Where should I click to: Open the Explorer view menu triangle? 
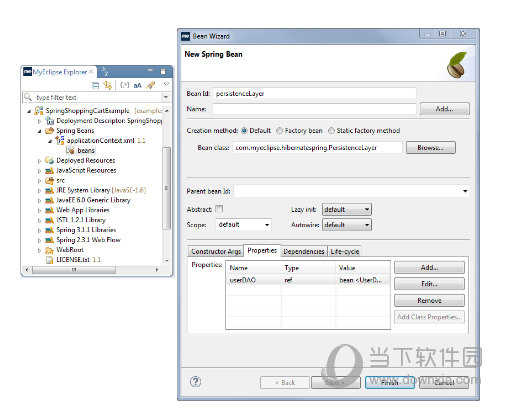[x=166, y=84]
